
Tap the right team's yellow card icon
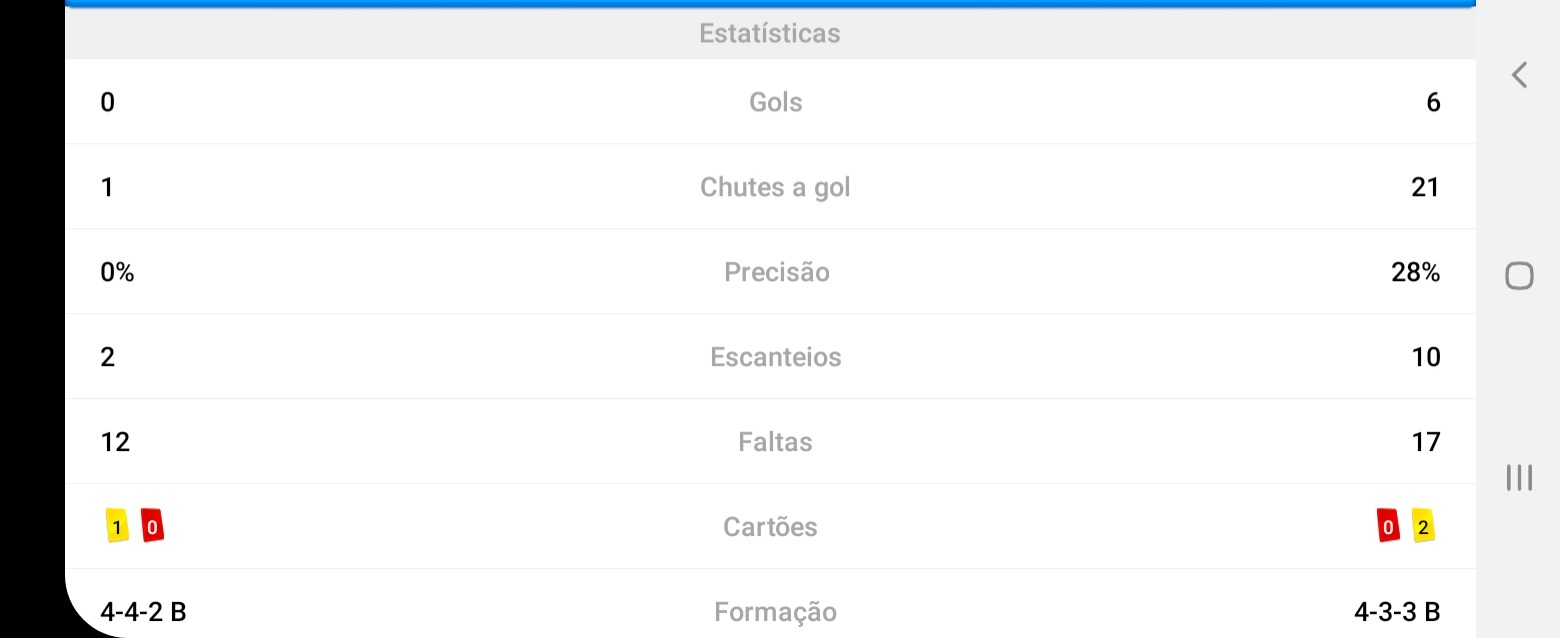pyautogui.click(x=1423, y=526)
